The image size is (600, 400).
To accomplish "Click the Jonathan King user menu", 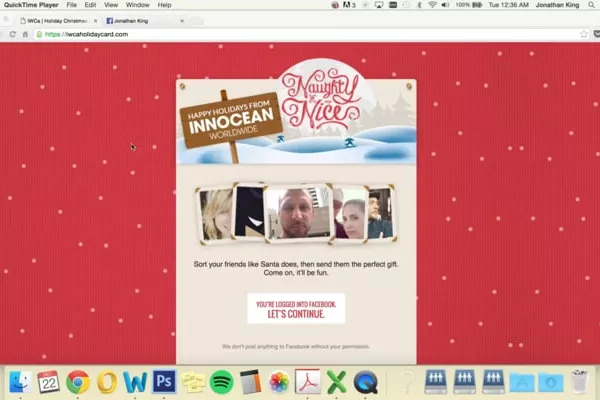I will 557,5.
